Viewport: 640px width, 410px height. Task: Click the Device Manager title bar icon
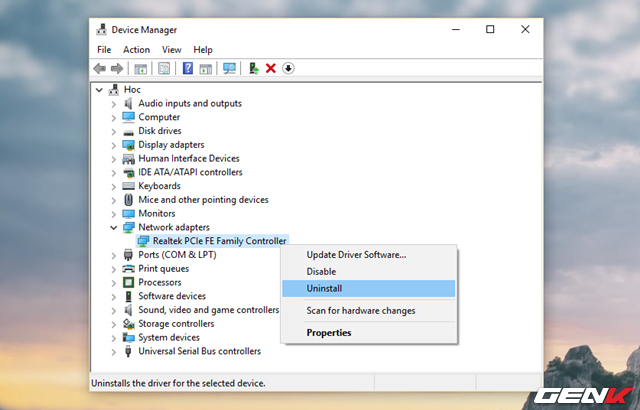[x=101, y=30]
